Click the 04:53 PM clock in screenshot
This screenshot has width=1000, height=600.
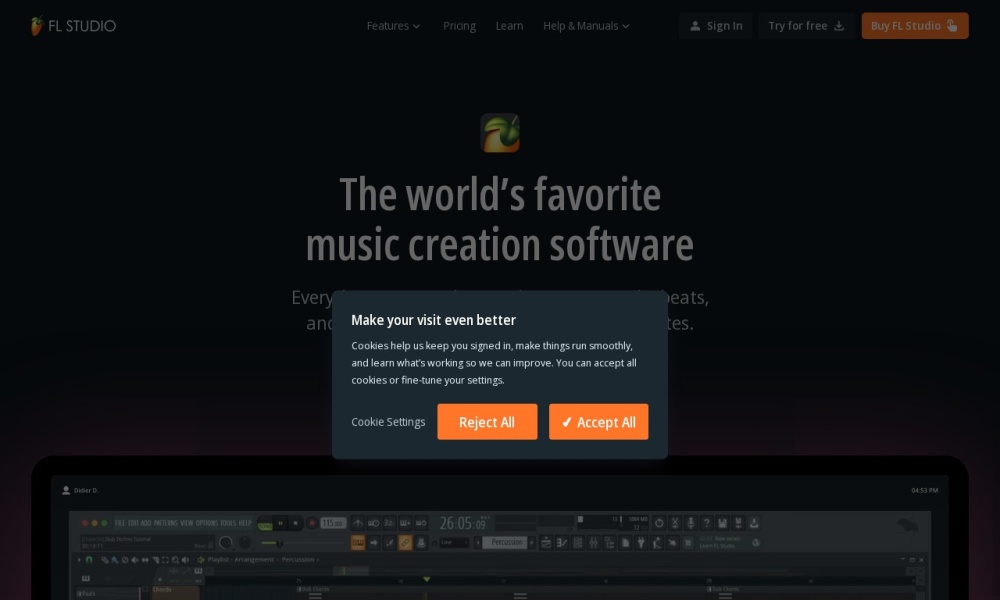click(x=924, y=490)
